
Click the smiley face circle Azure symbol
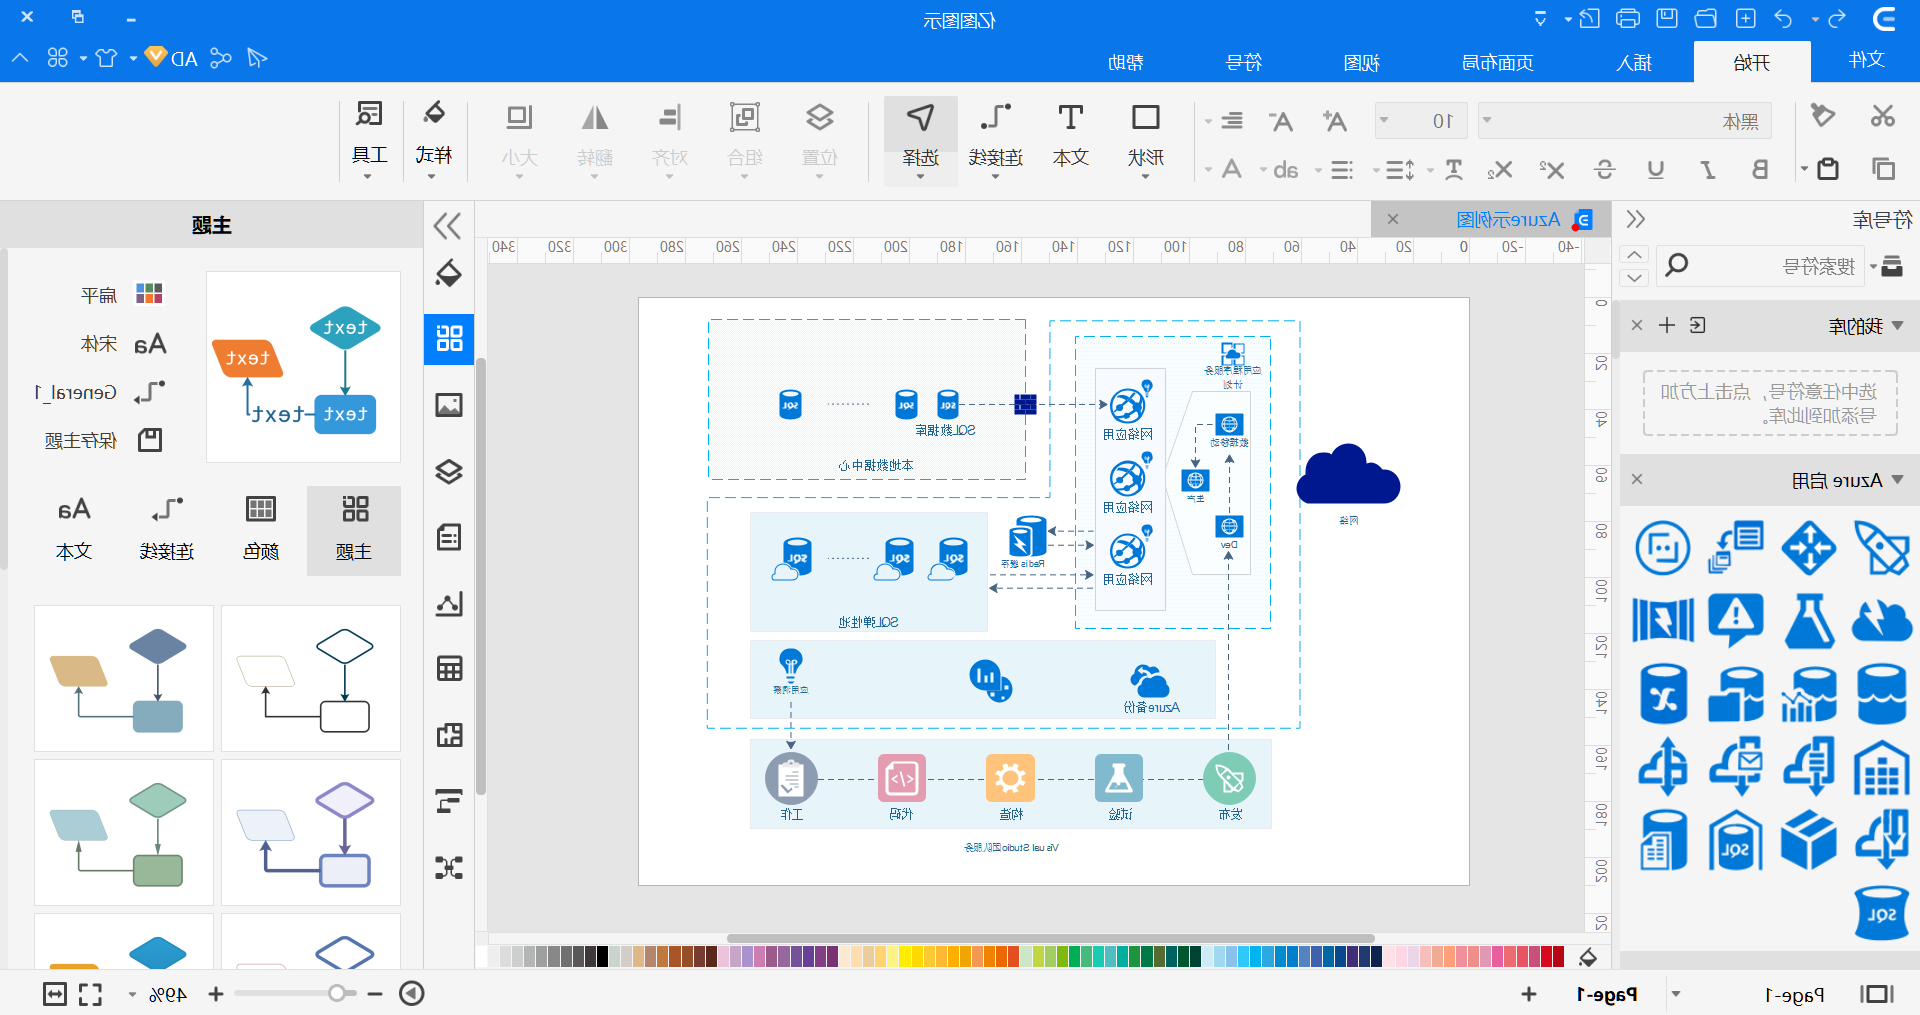(1663, 548)
